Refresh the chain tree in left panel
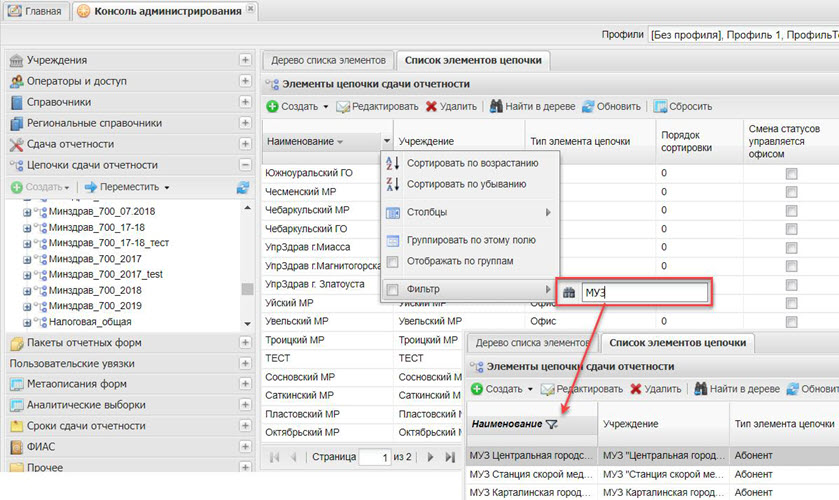This screenshot has width=839, height=500. pyautogui.click(x=243, y=187)
